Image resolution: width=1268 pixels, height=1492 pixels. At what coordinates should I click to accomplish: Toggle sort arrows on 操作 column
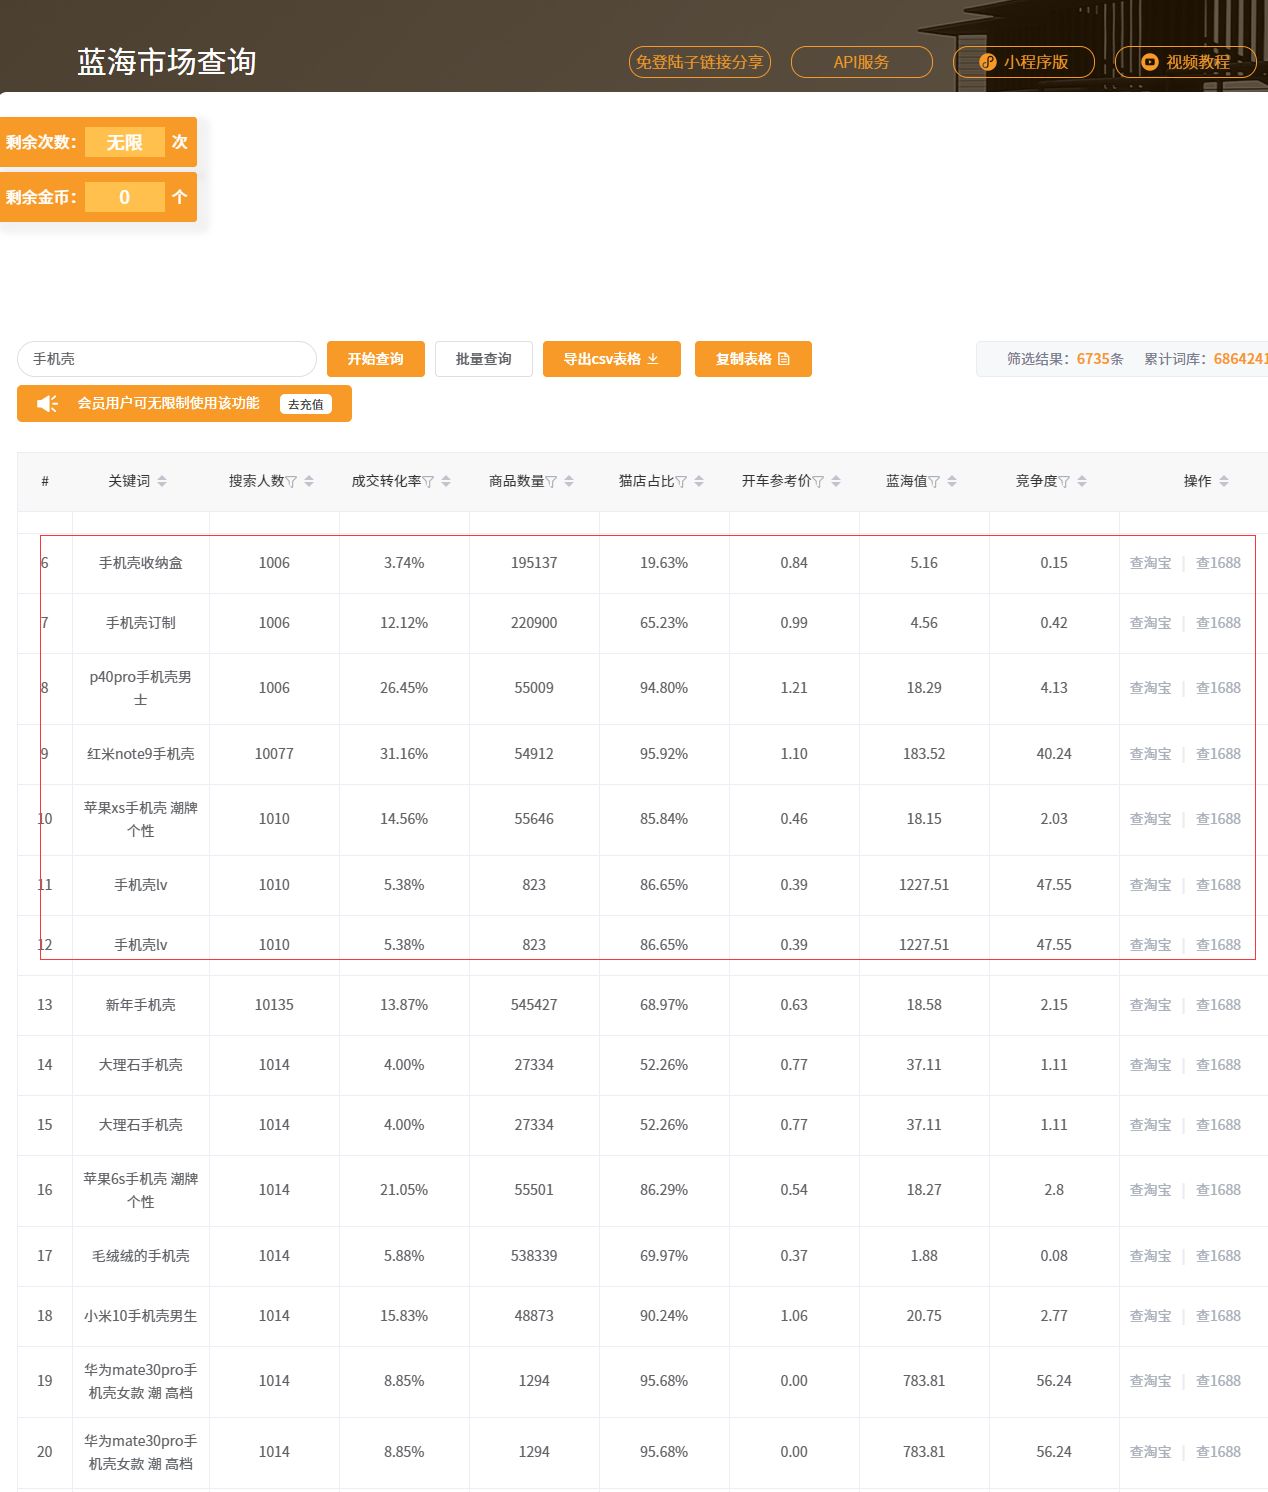tap(1224, 481)
